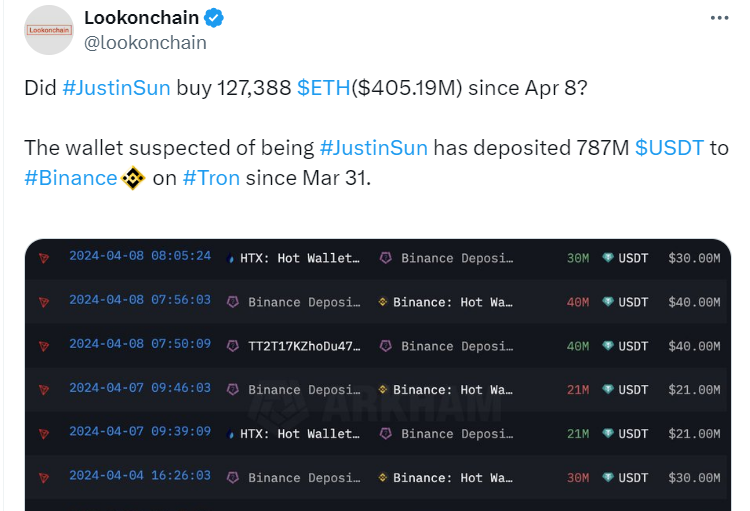Screen dimensions: 750x511
Task: Click the blue verified badge icon
Action: tap(214, 18)
